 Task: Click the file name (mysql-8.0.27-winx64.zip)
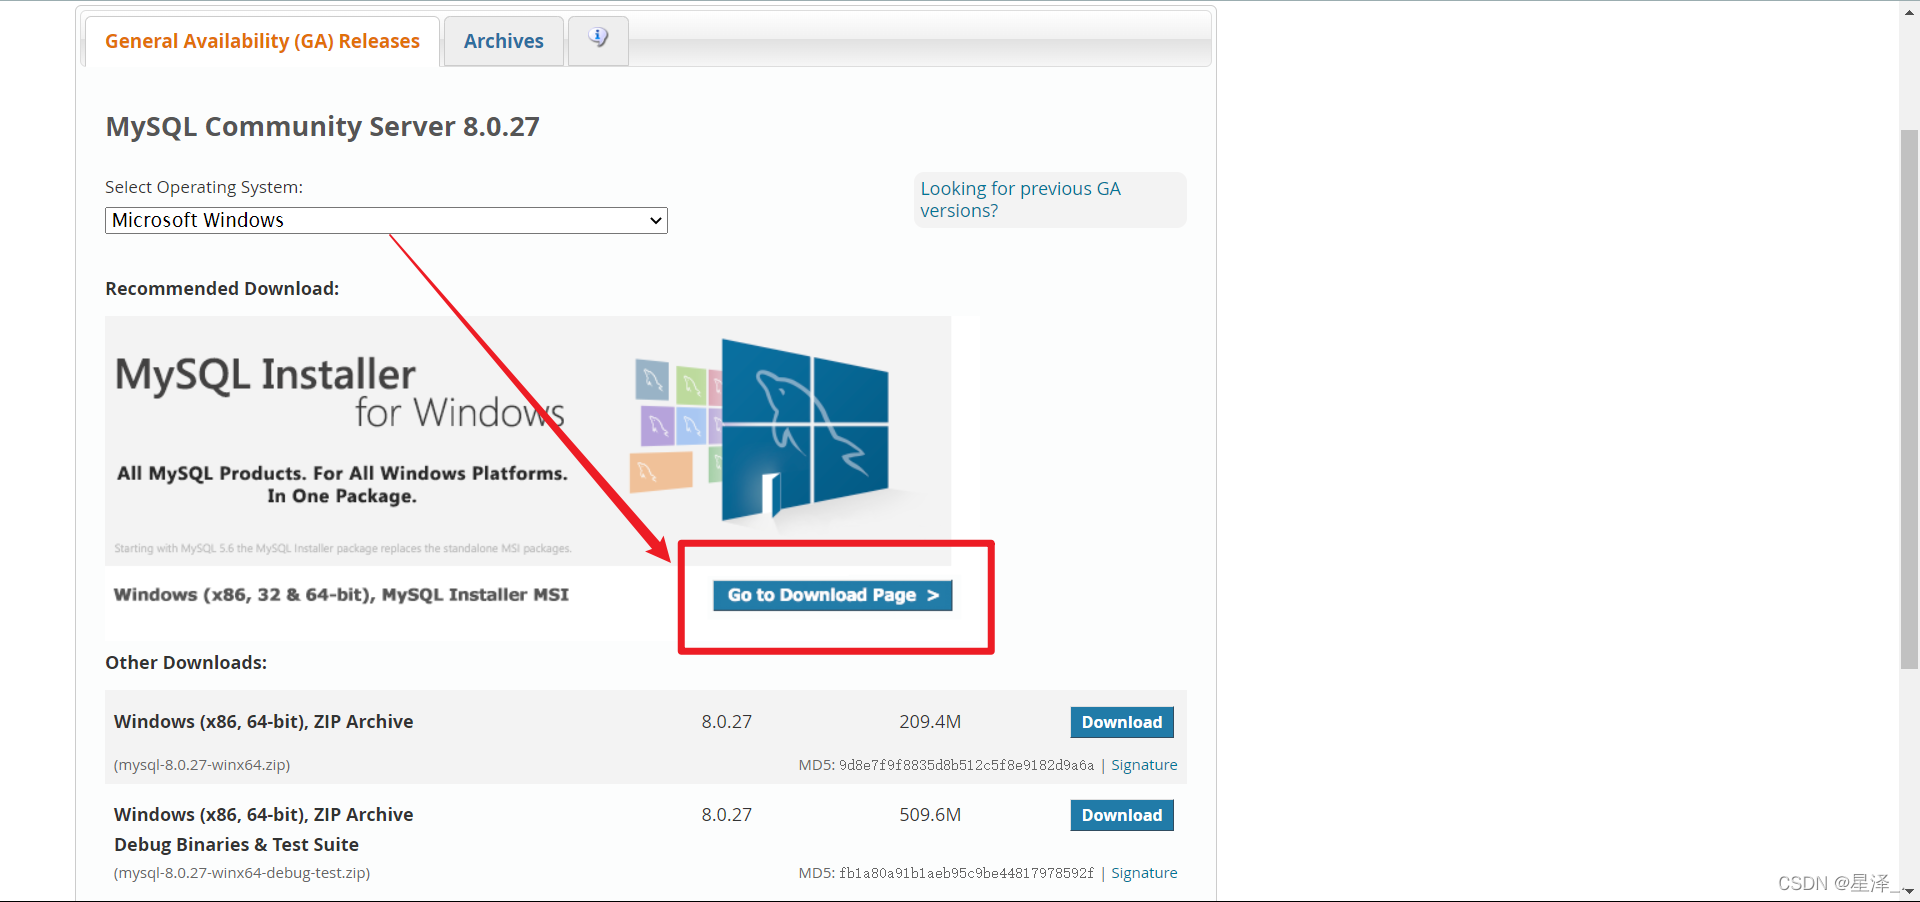(202, 765)
